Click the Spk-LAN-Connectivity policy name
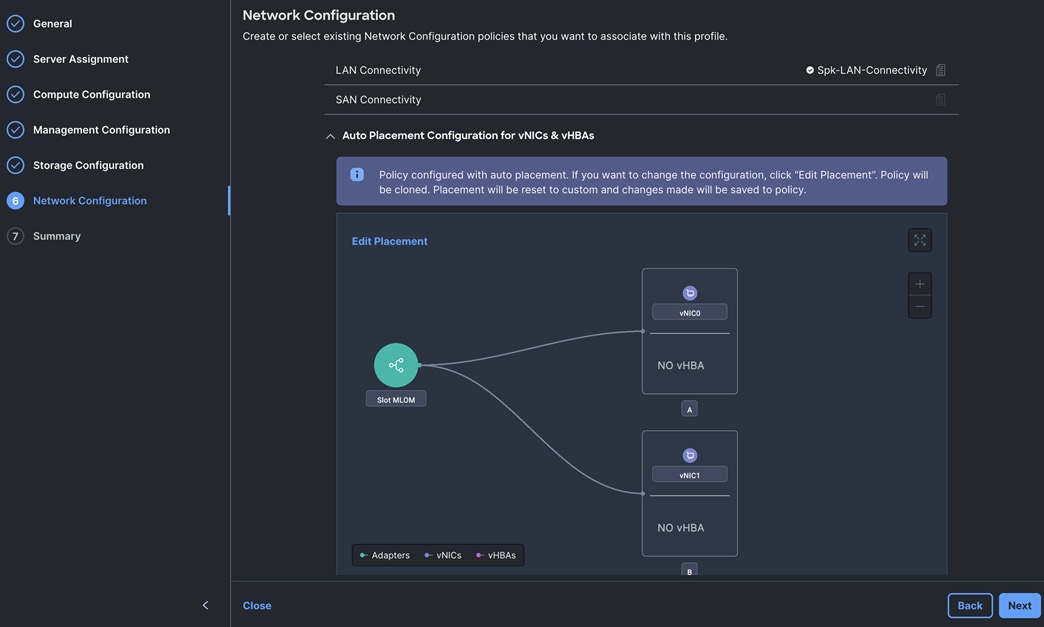This screenshot has width=1044, height=627. click(872, 70)
